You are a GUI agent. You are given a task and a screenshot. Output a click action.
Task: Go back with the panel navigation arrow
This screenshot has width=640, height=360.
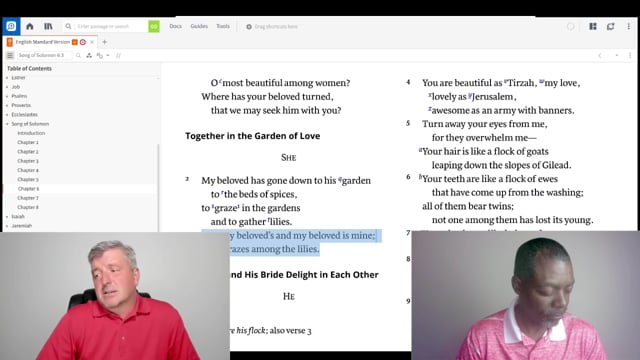(x=600, y=56)
